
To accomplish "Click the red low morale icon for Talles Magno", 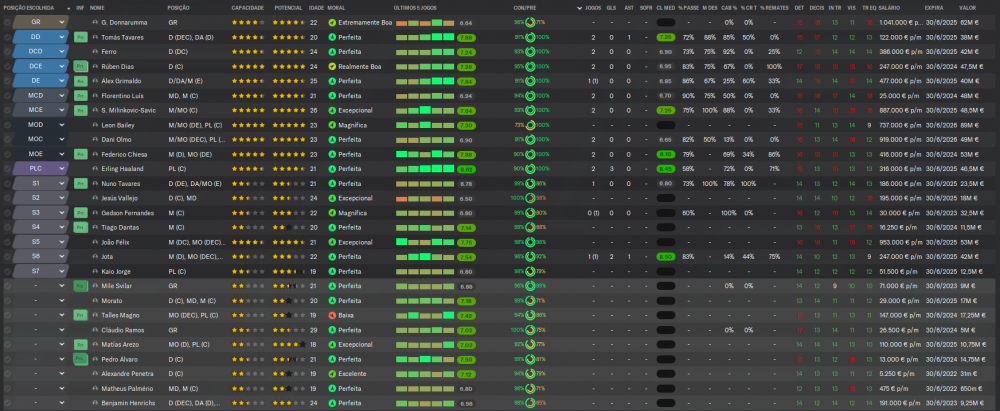I will (x=332, y=315).
